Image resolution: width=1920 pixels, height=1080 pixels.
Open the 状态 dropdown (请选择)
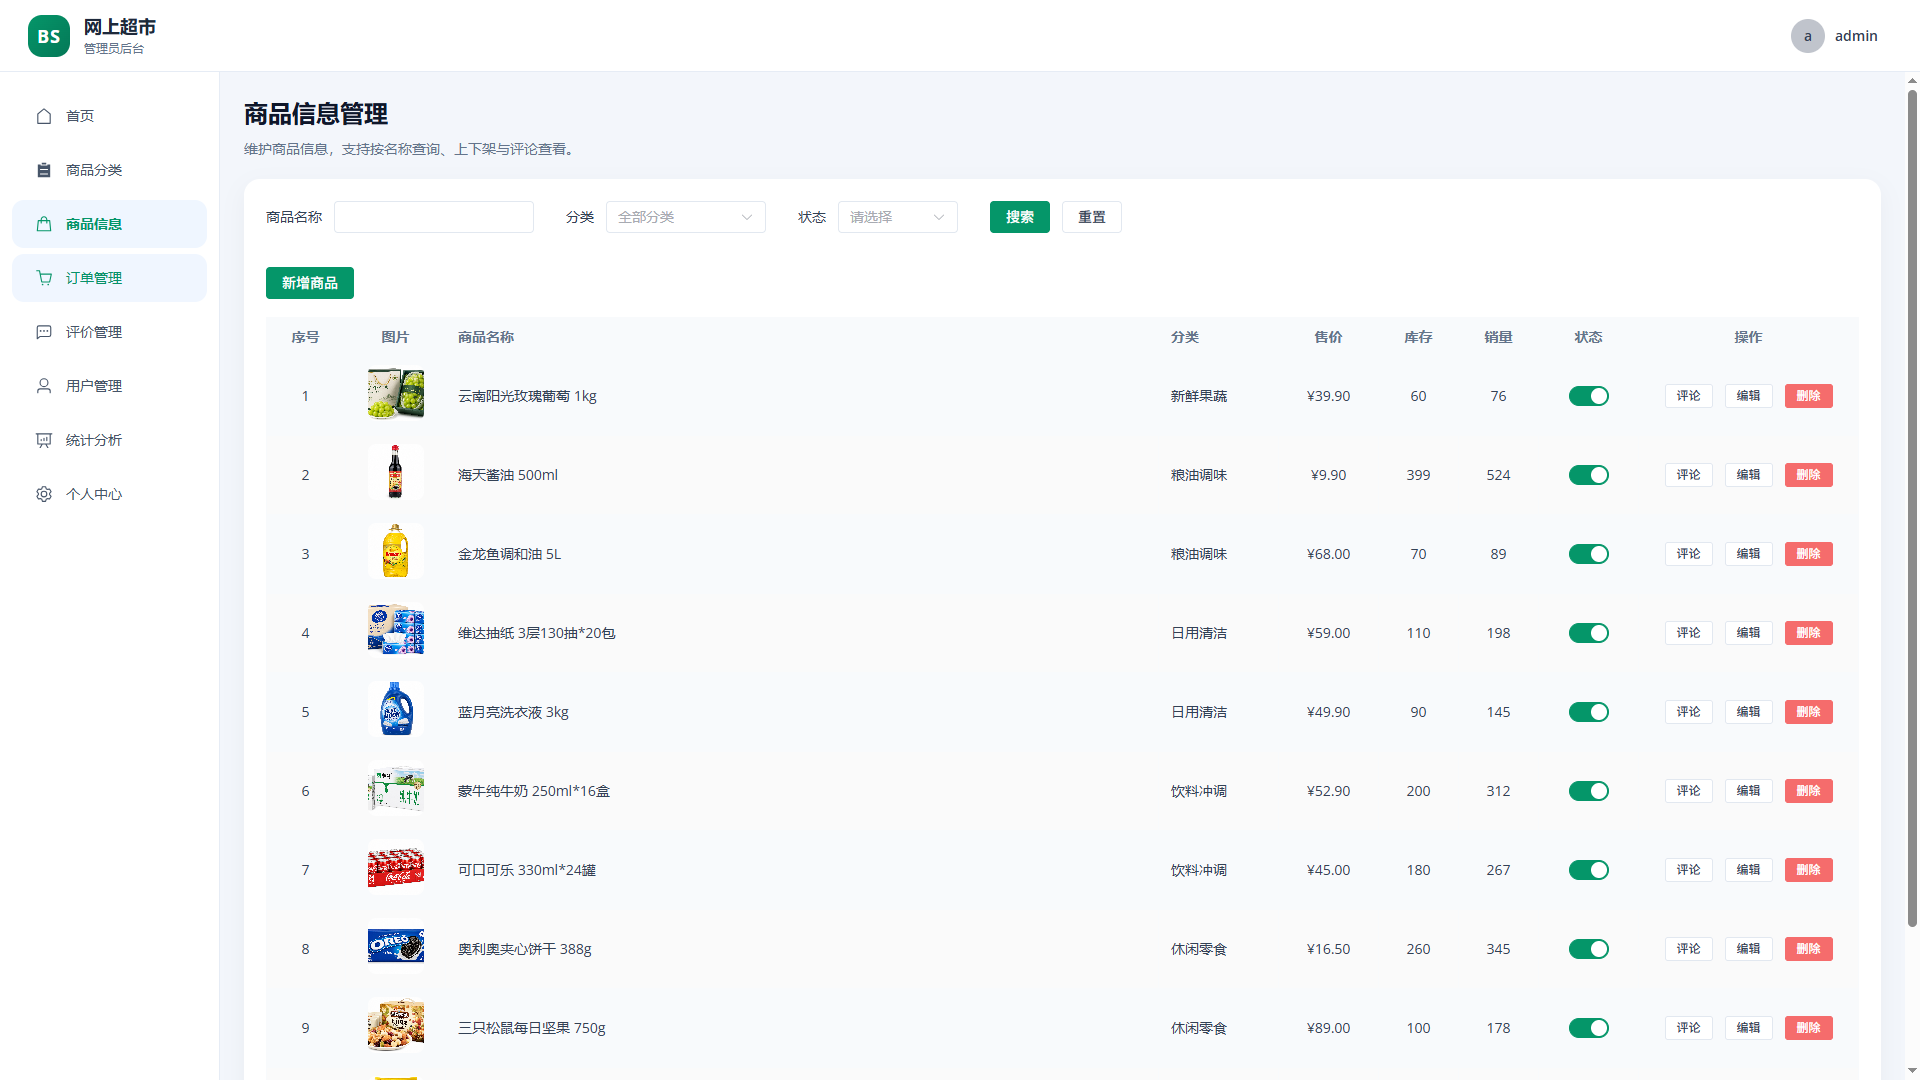point(898,217)
